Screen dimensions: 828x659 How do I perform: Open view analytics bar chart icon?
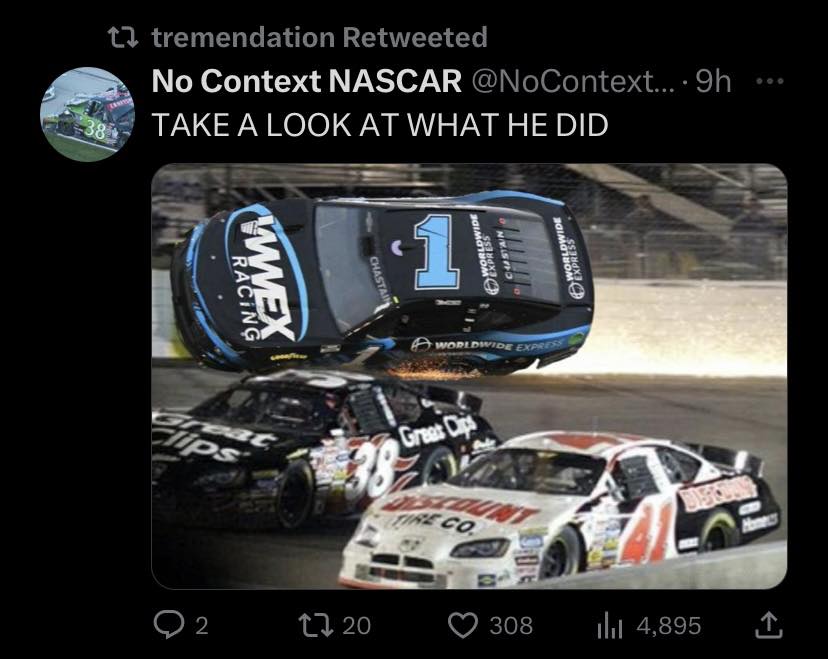click(611, 626)
